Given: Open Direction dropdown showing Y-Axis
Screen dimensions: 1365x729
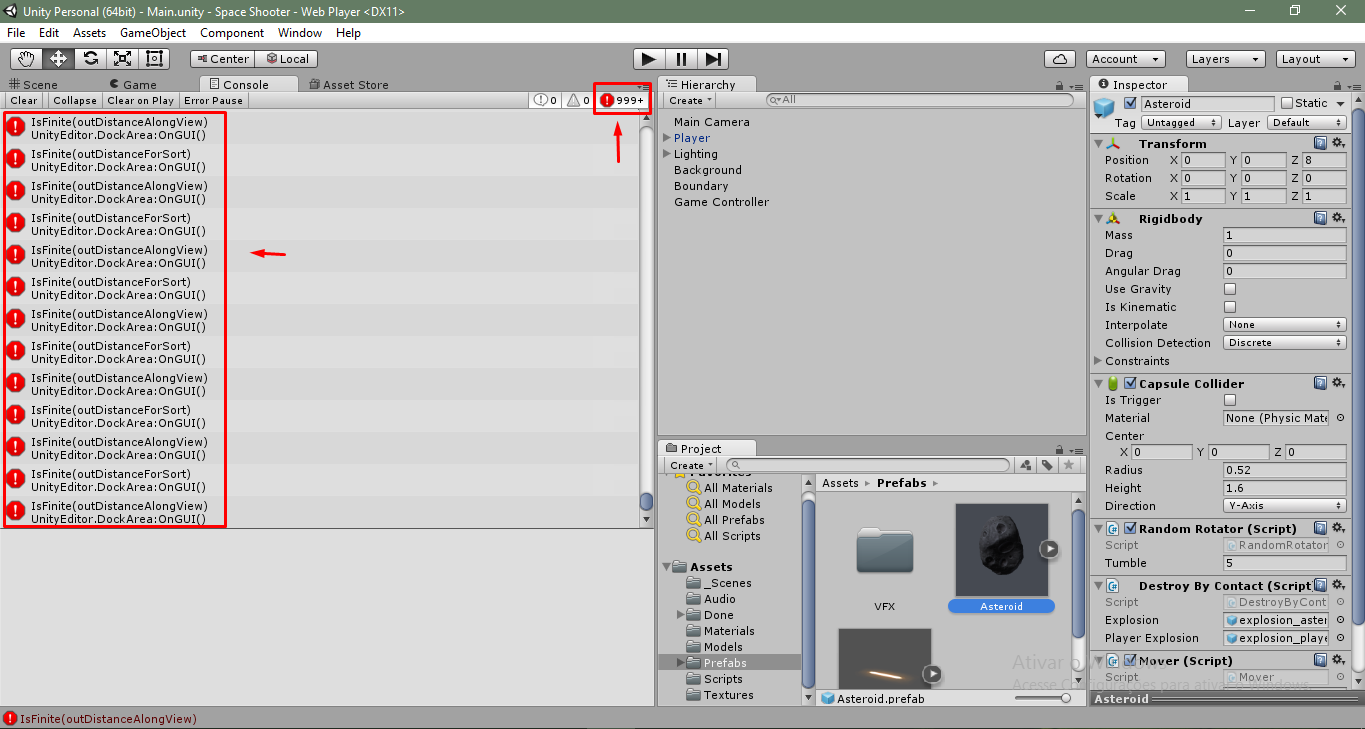Looking at the screenshot, I should [x=1285, y=506].
